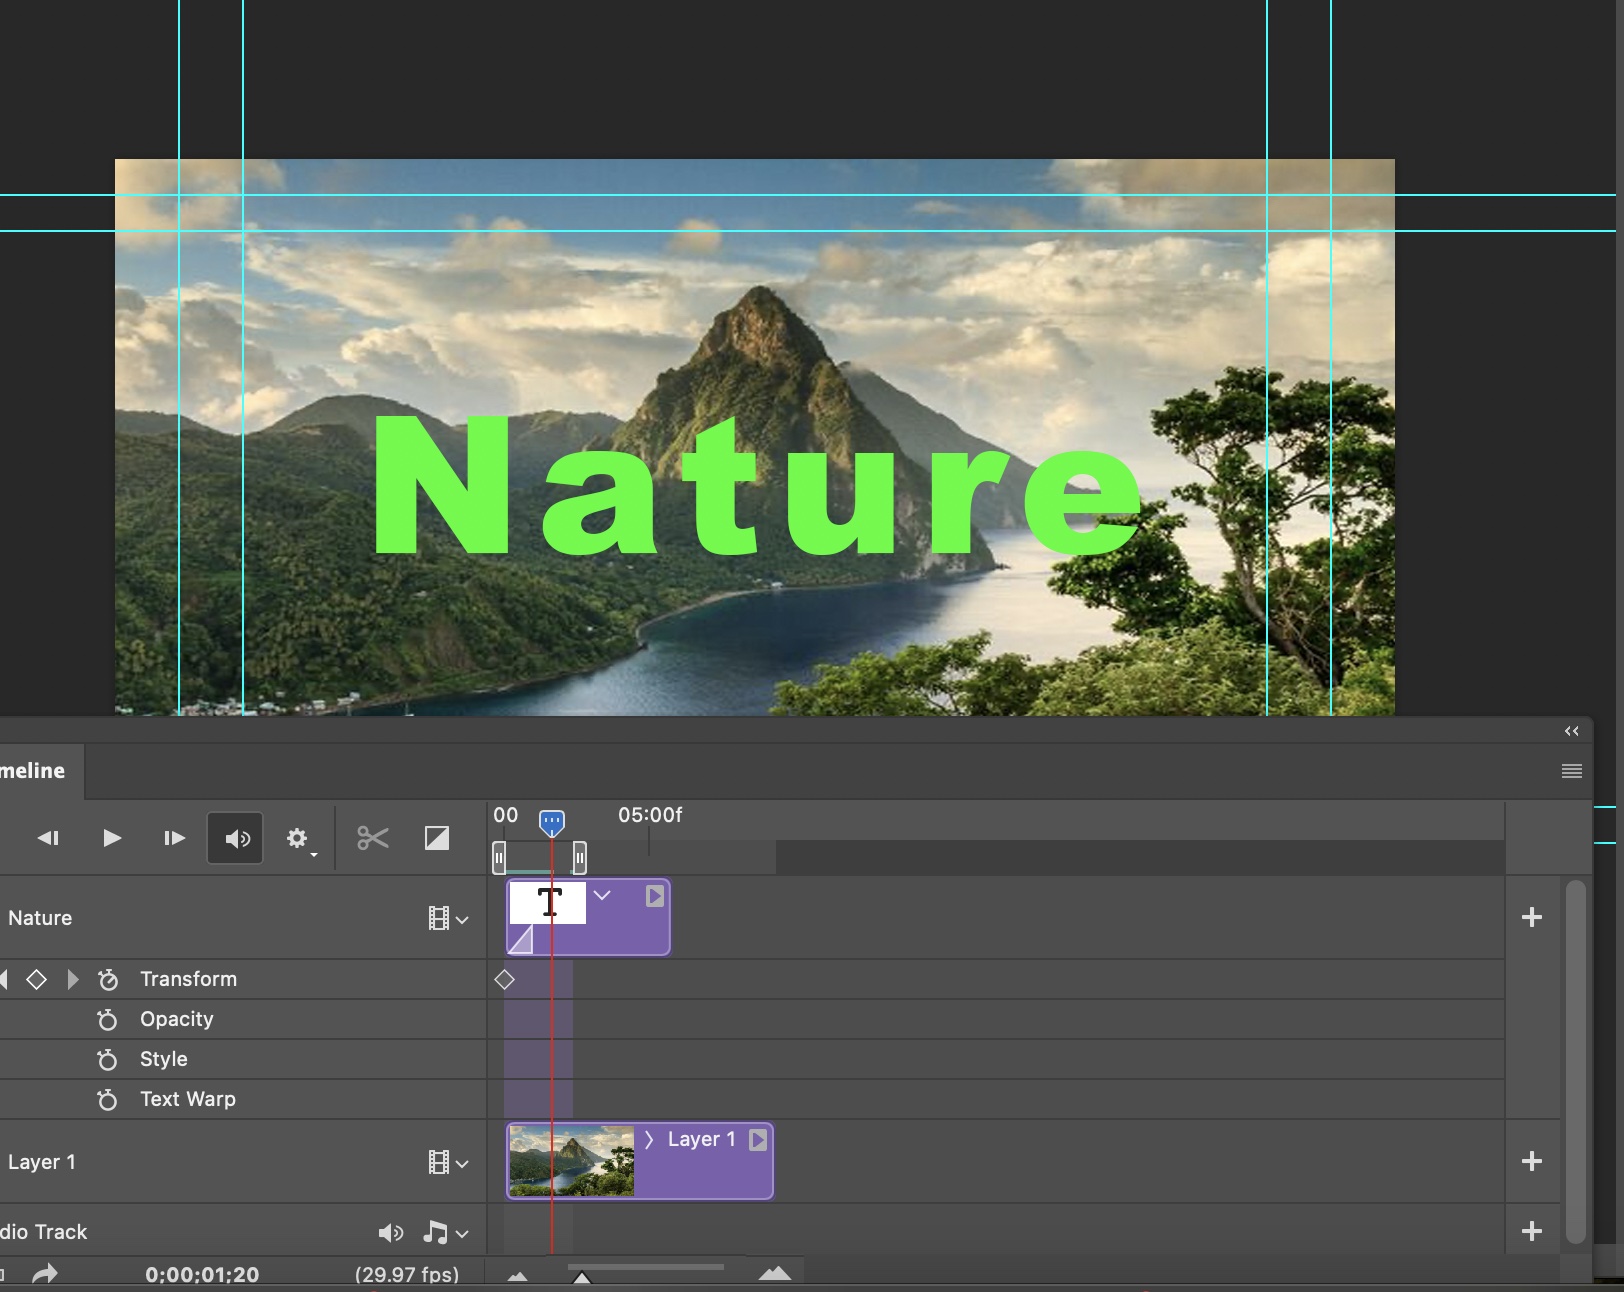1624x1292 pixels.
Task: Click the next-frame playback icon
Action: click(x=174, y=838)
